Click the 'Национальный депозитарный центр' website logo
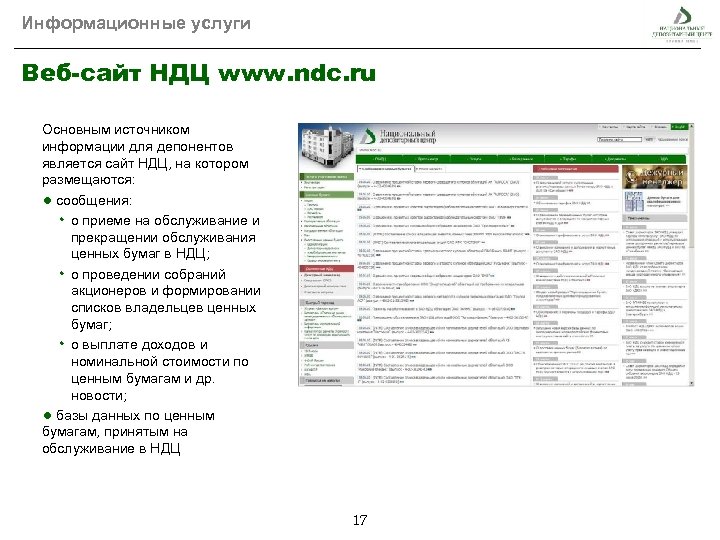The width and height of the screenshot is (720, 540). 398,136
